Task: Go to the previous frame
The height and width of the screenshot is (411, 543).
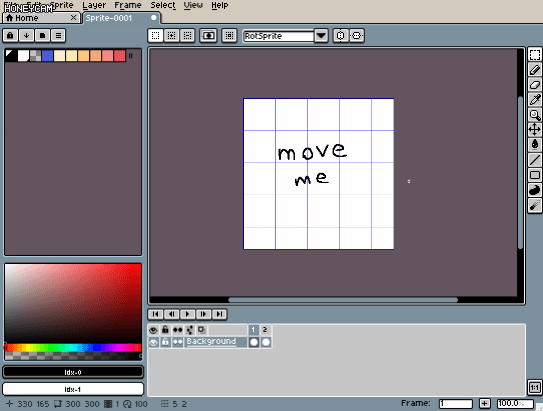Action: [x=171, y=314]
